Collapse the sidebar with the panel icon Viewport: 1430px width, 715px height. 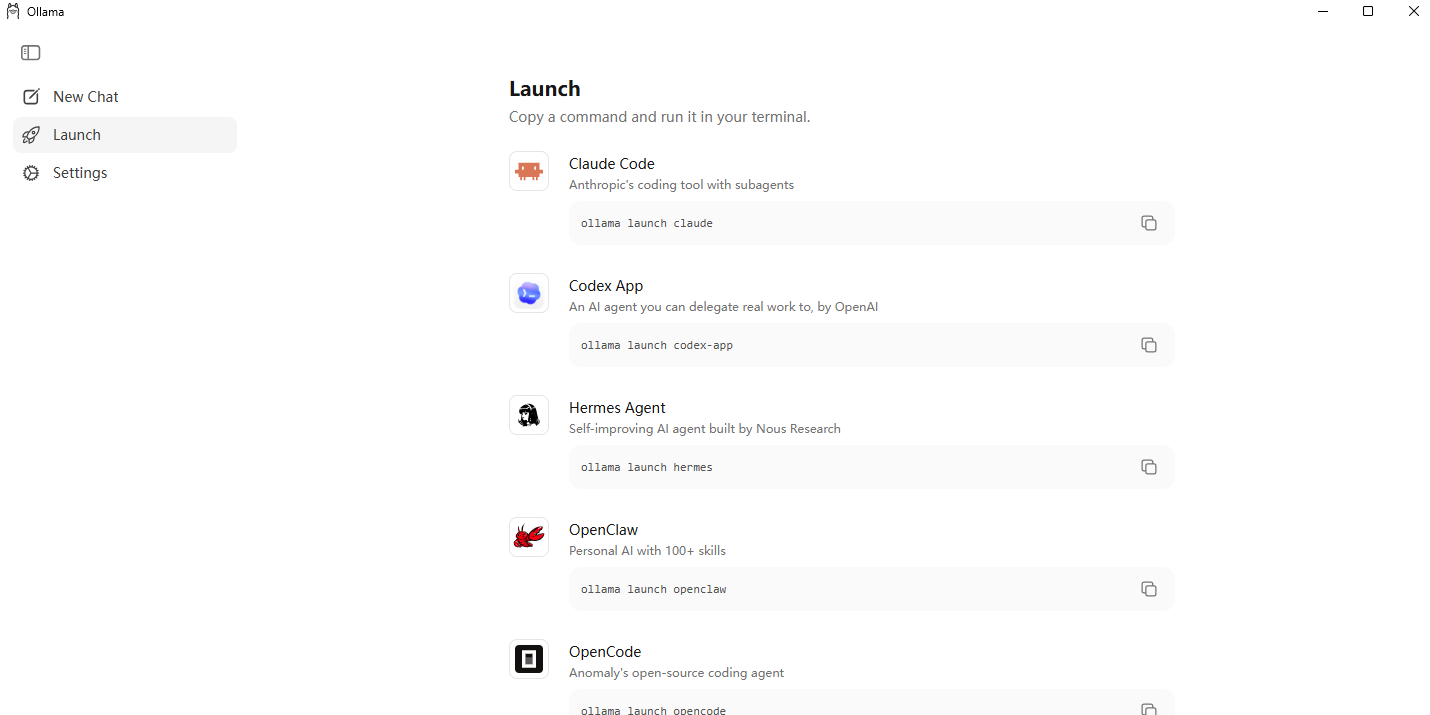click(31, 53)
